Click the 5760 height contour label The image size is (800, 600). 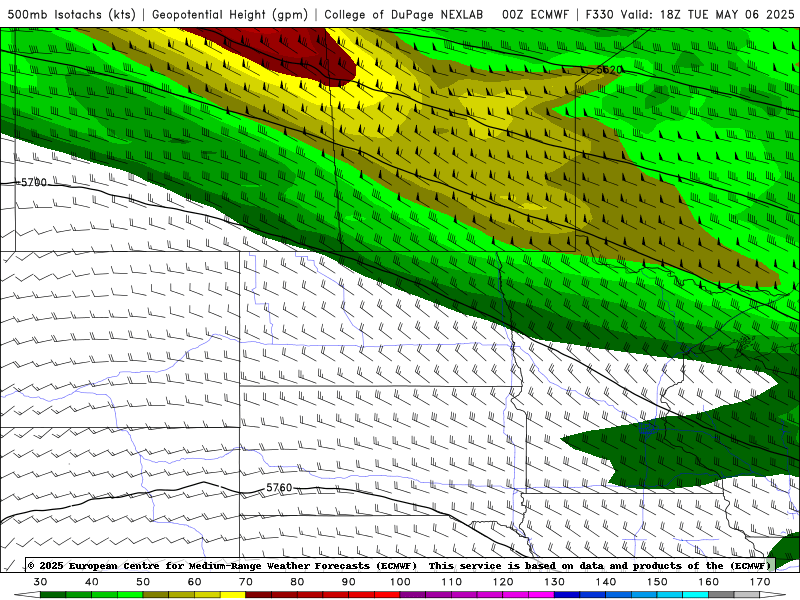click(279, 488)
